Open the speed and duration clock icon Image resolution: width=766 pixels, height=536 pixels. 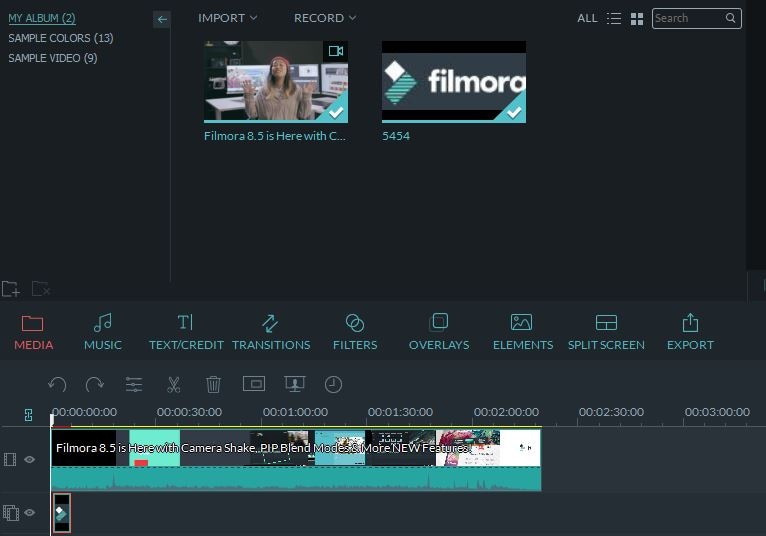pyautogui.click(x=333, y=385)
